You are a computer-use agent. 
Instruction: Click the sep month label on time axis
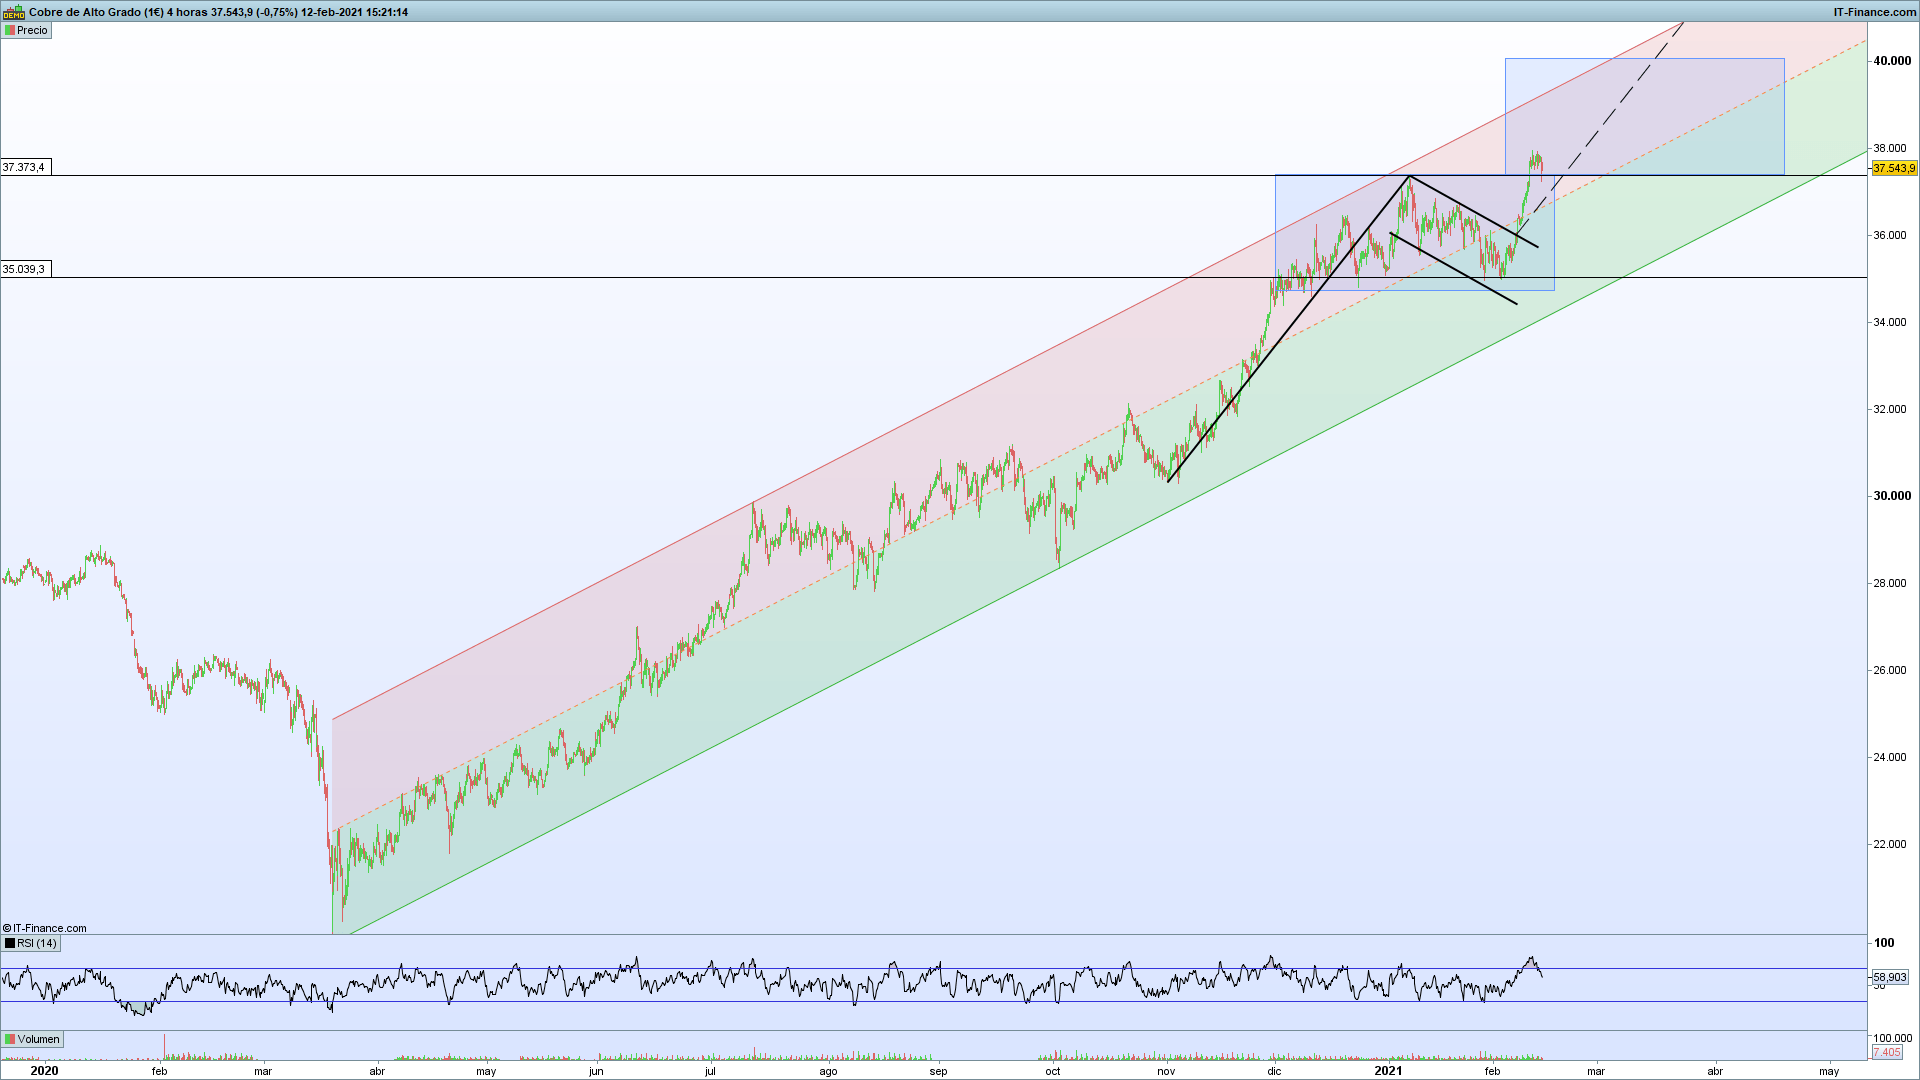938,1071
